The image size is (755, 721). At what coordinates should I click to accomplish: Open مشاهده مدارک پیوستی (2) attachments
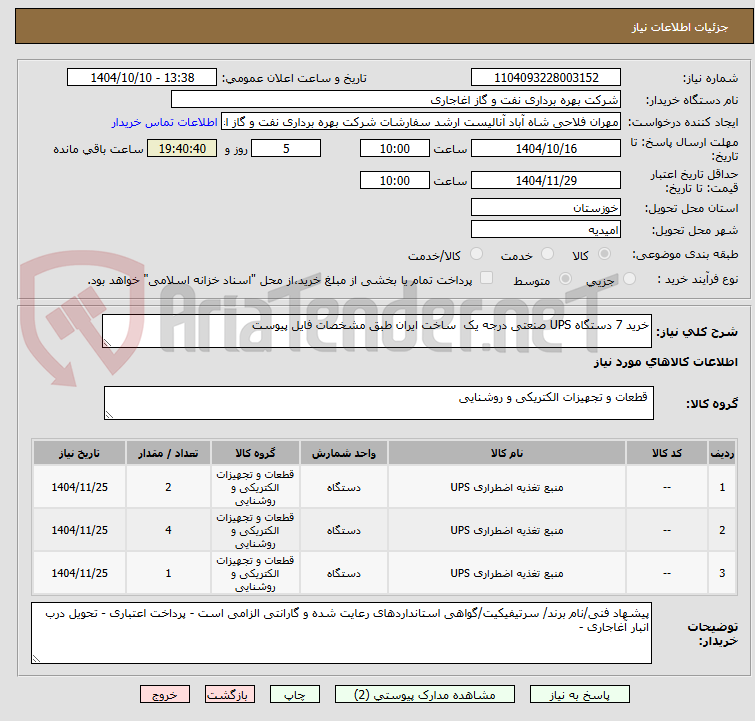(425, 695)
